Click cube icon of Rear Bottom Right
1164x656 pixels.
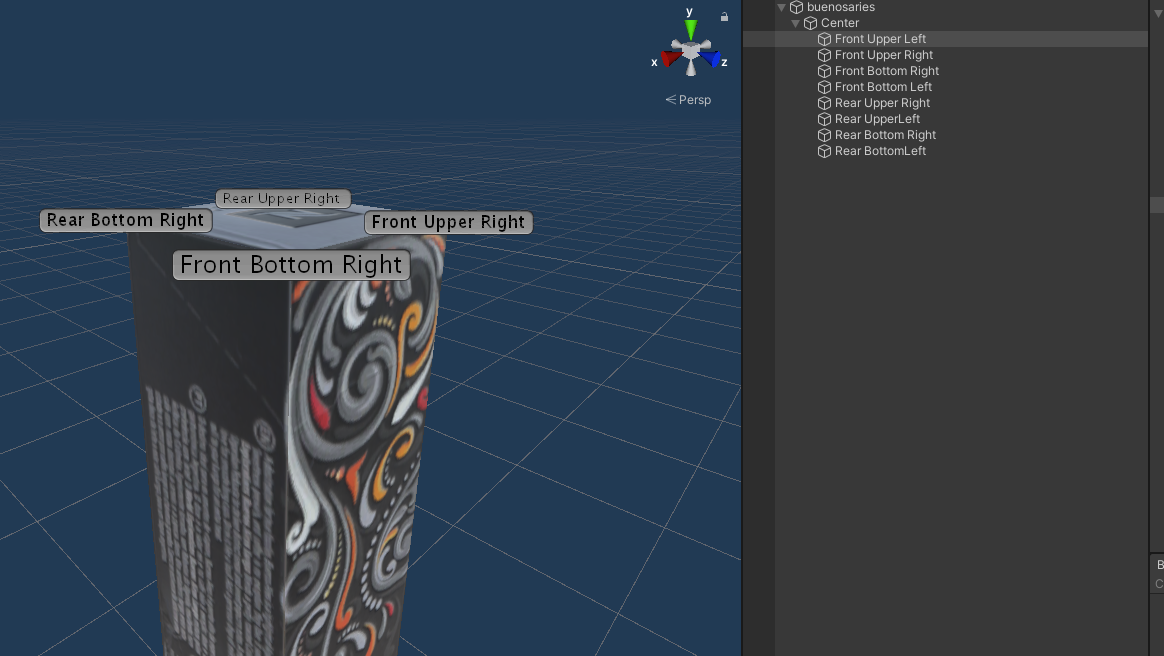824,135
